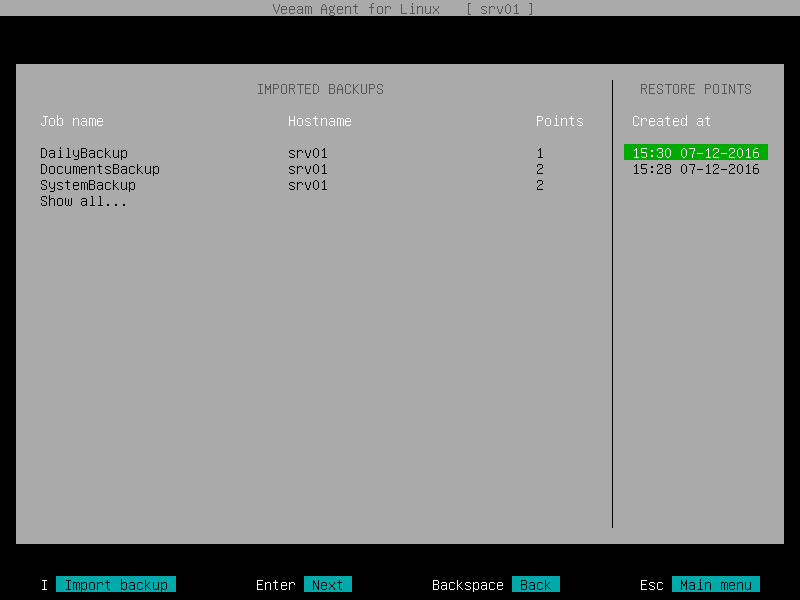The height and width of the screenshot is (600, 800).
Task: Click the 'Enter' key hint label
Action: click(276, 585)
